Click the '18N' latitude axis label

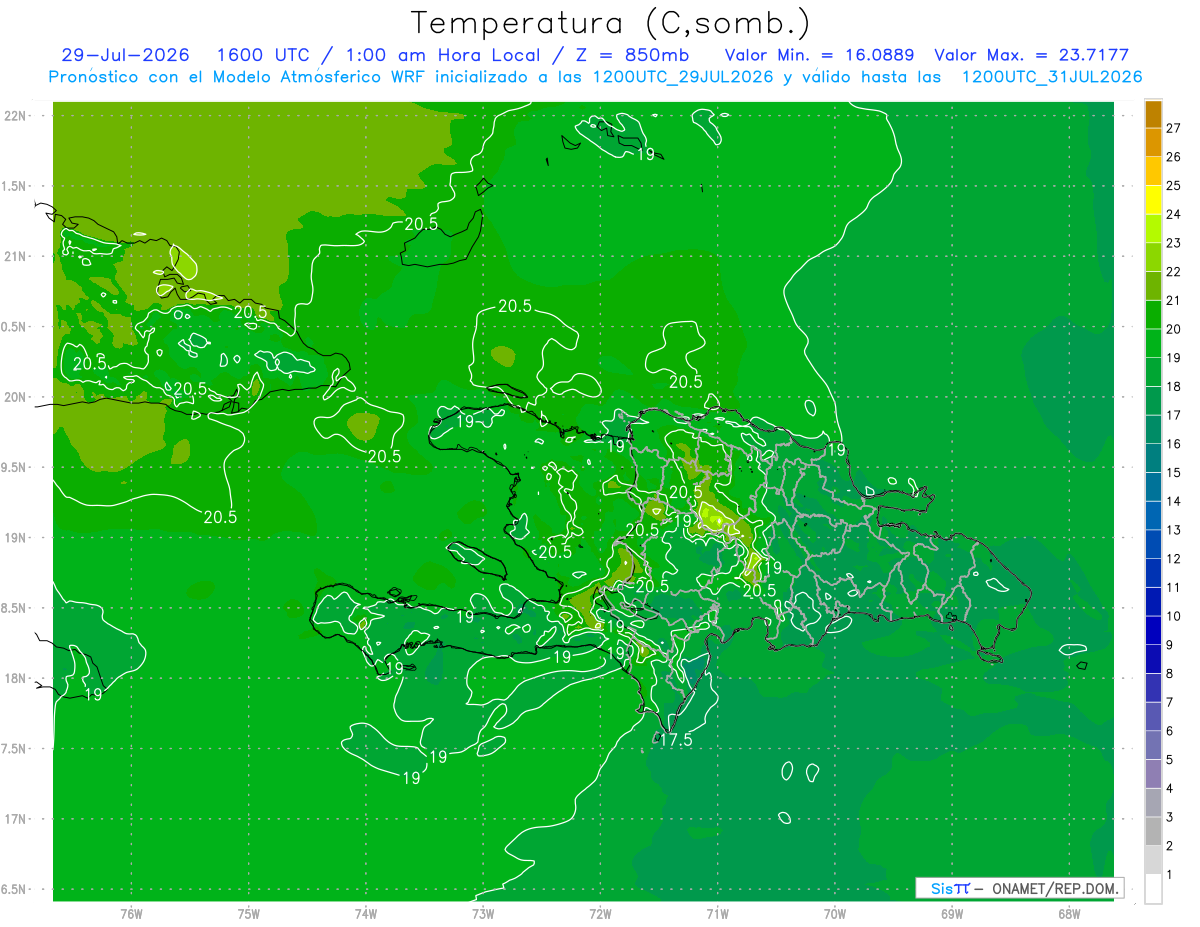16,678
